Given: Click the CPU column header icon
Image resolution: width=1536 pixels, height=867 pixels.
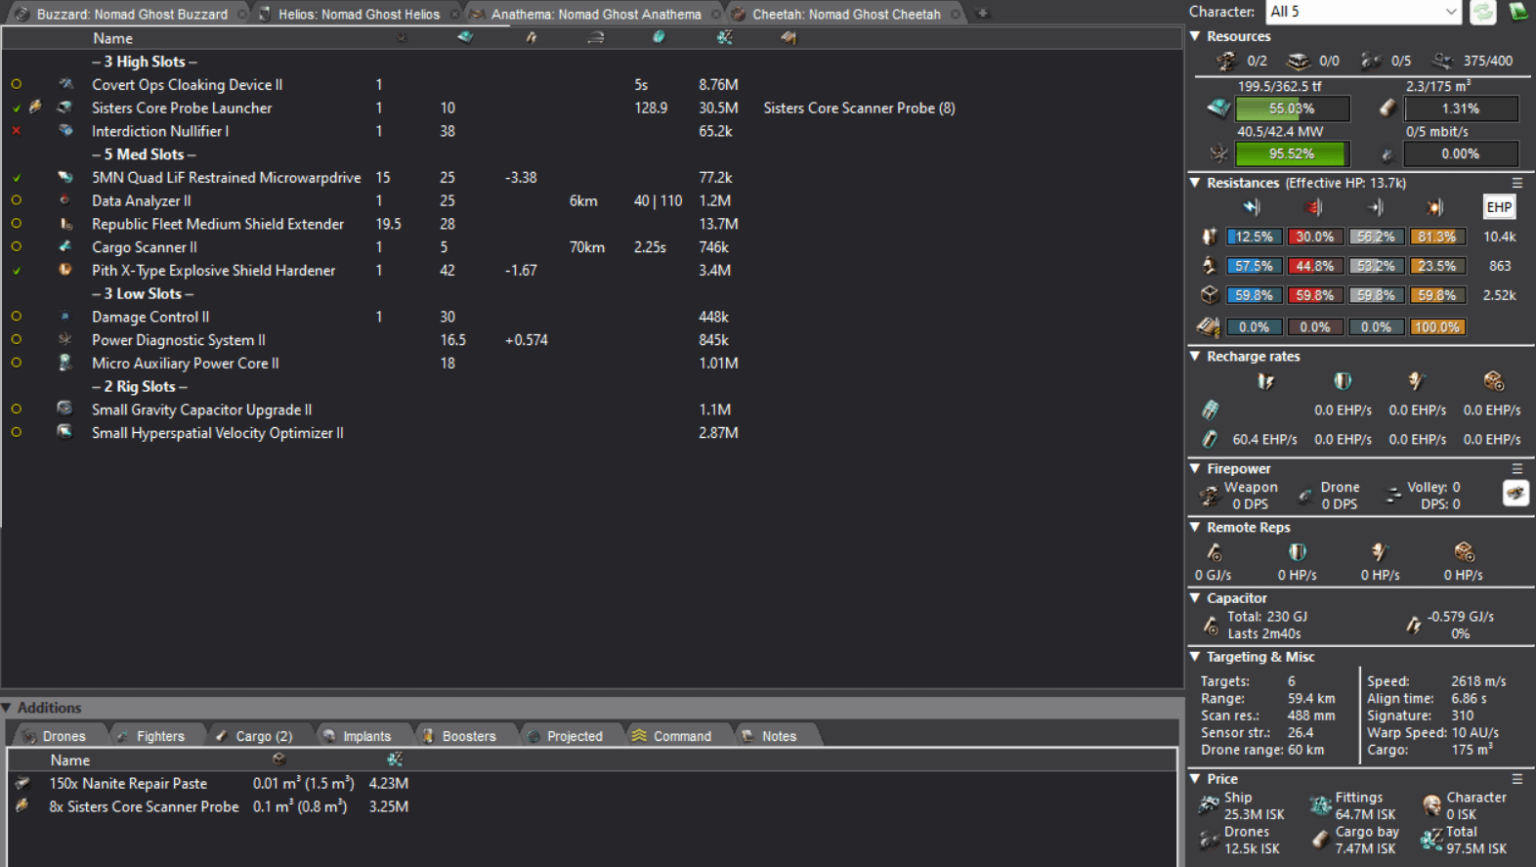Looking at the screenshot, I should coord(465,38).
